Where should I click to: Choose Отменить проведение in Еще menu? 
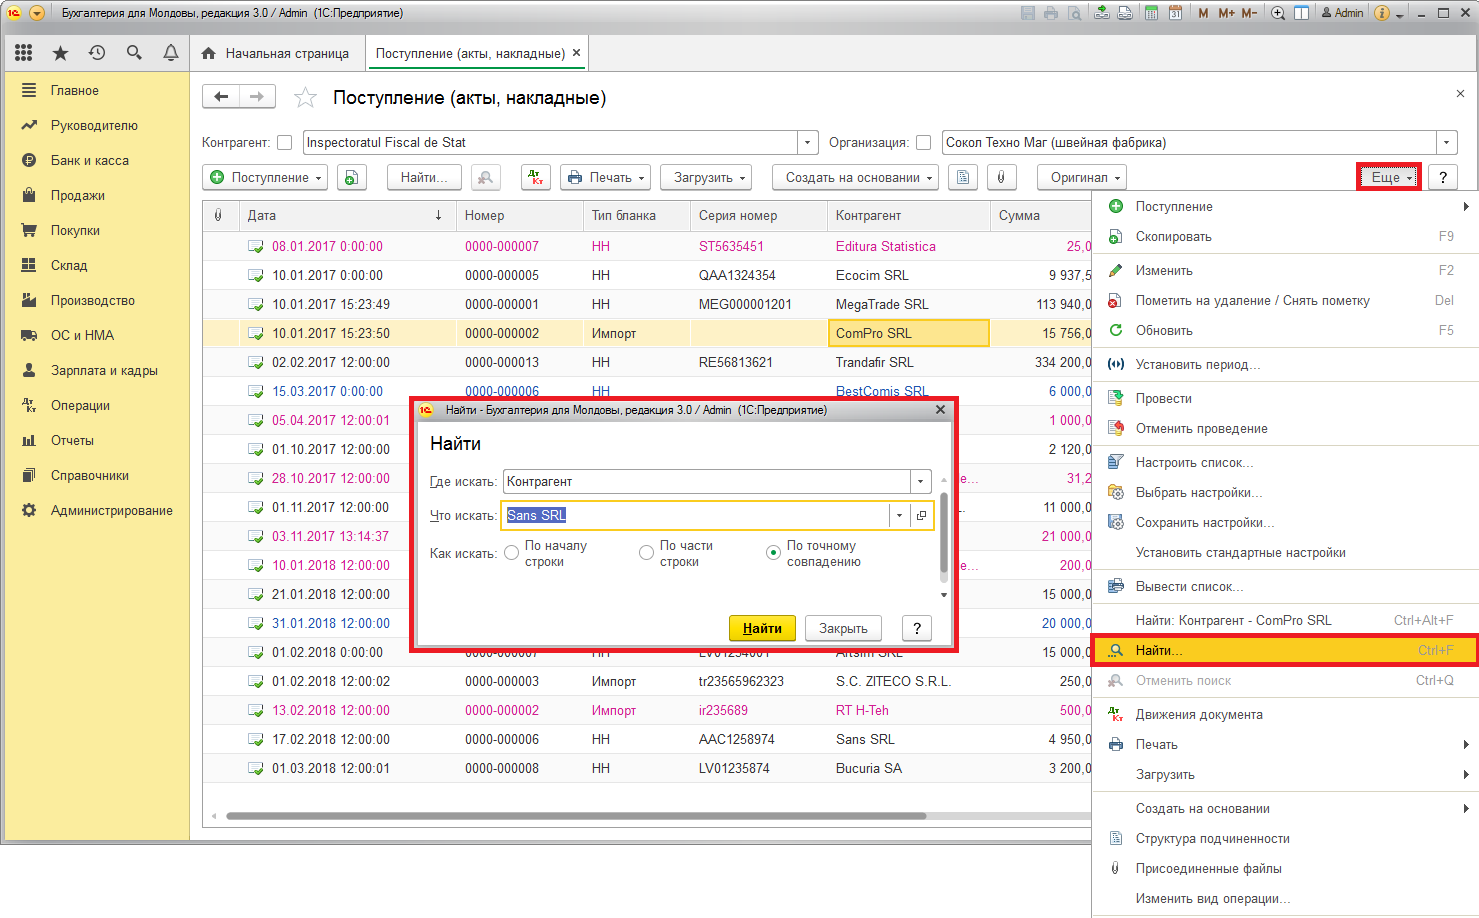[1285, 428]
